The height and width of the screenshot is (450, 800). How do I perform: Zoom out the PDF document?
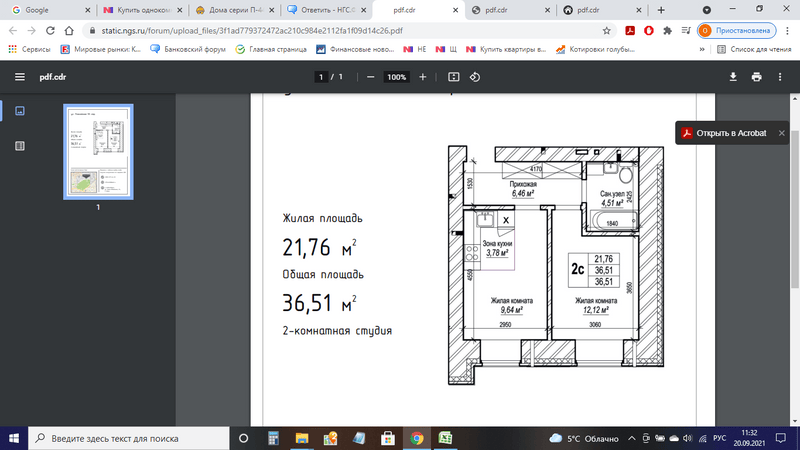click(x=370, y=77)
